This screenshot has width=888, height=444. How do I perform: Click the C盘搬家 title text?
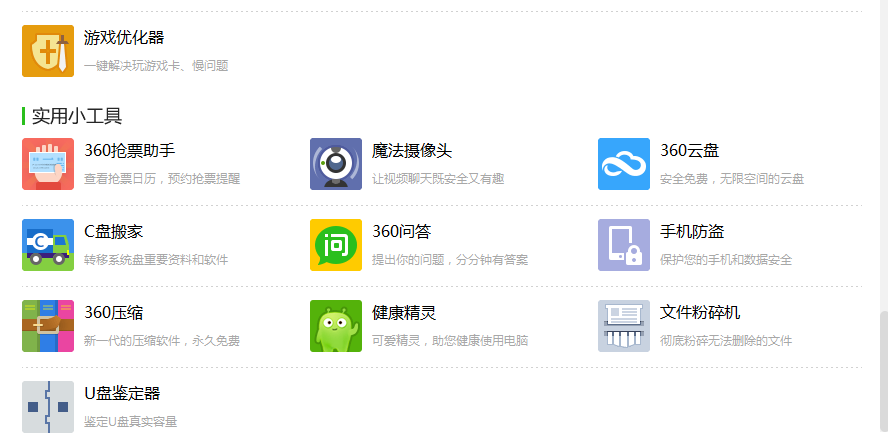[x=114, y=232]
